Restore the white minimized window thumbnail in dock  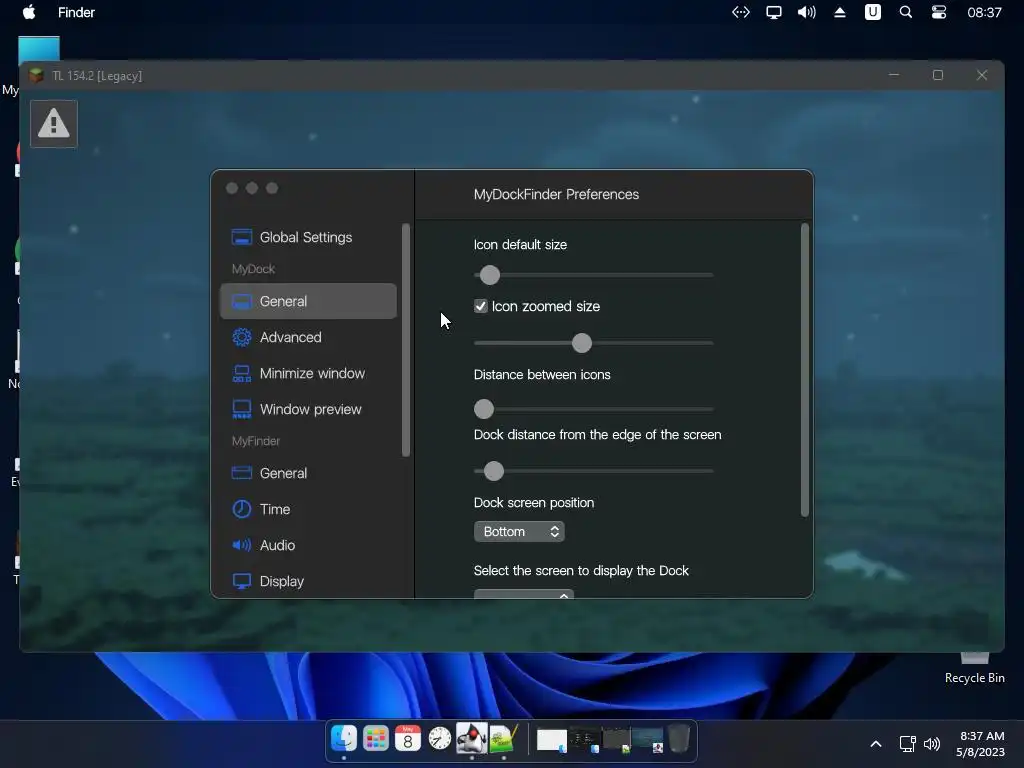[x=551, y=740]
